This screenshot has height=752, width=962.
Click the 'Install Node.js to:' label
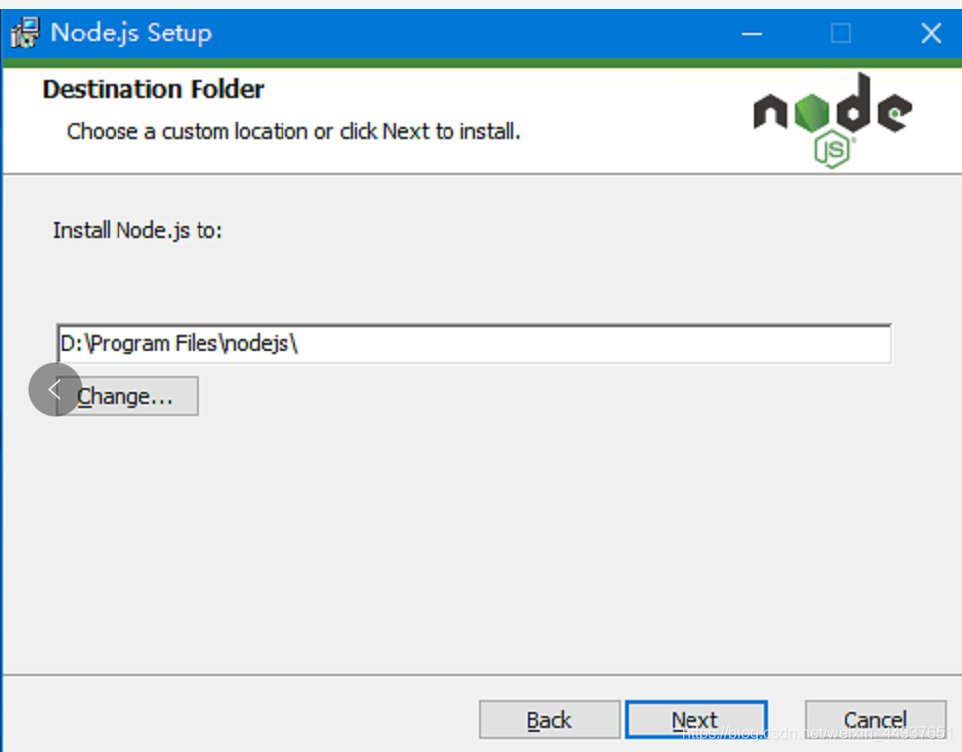click(137, 231)
